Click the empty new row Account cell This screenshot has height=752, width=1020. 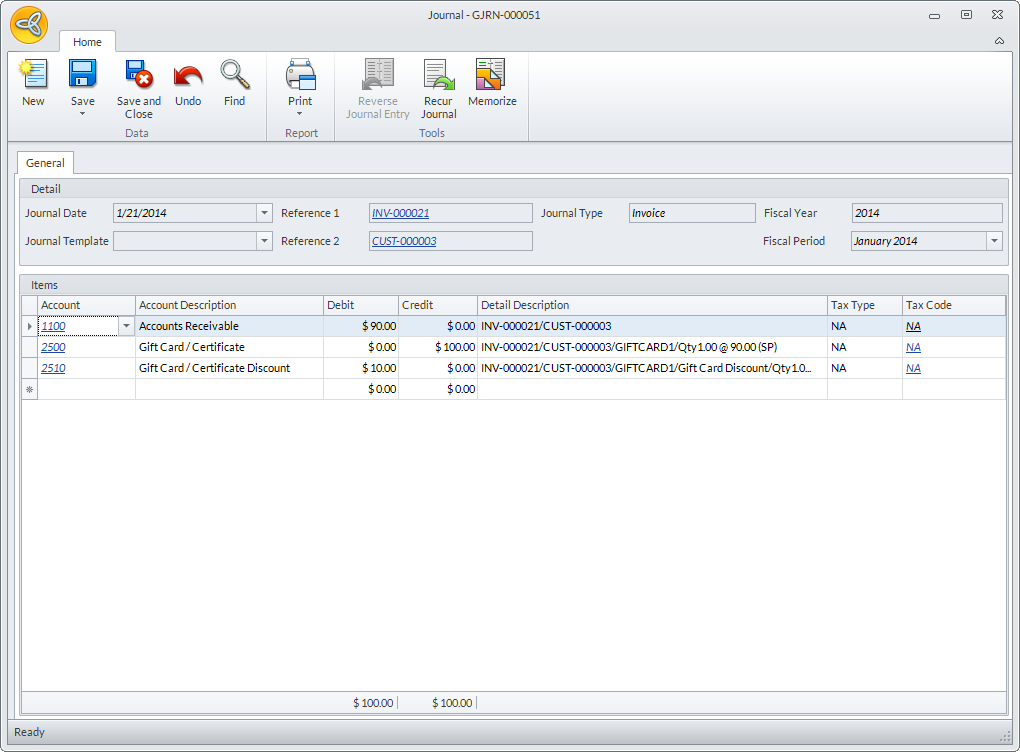86,389
